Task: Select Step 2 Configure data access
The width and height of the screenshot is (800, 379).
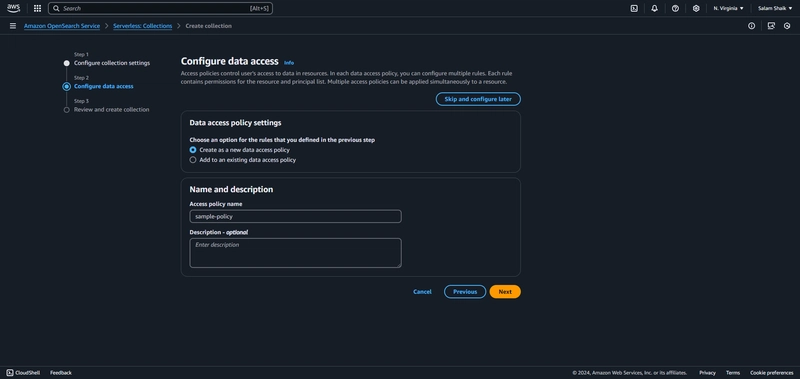Action: tap(104, 86)
